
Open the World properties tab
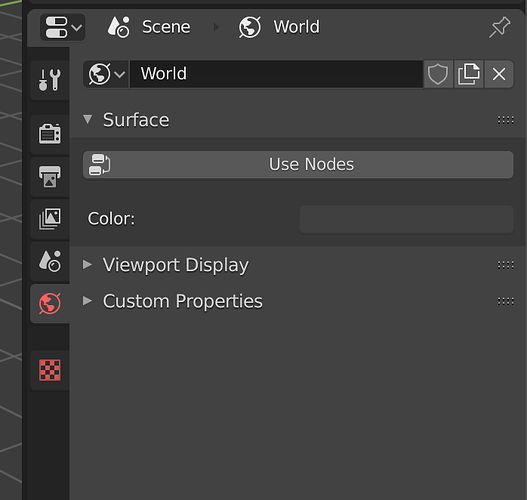(x=50, y=303)
